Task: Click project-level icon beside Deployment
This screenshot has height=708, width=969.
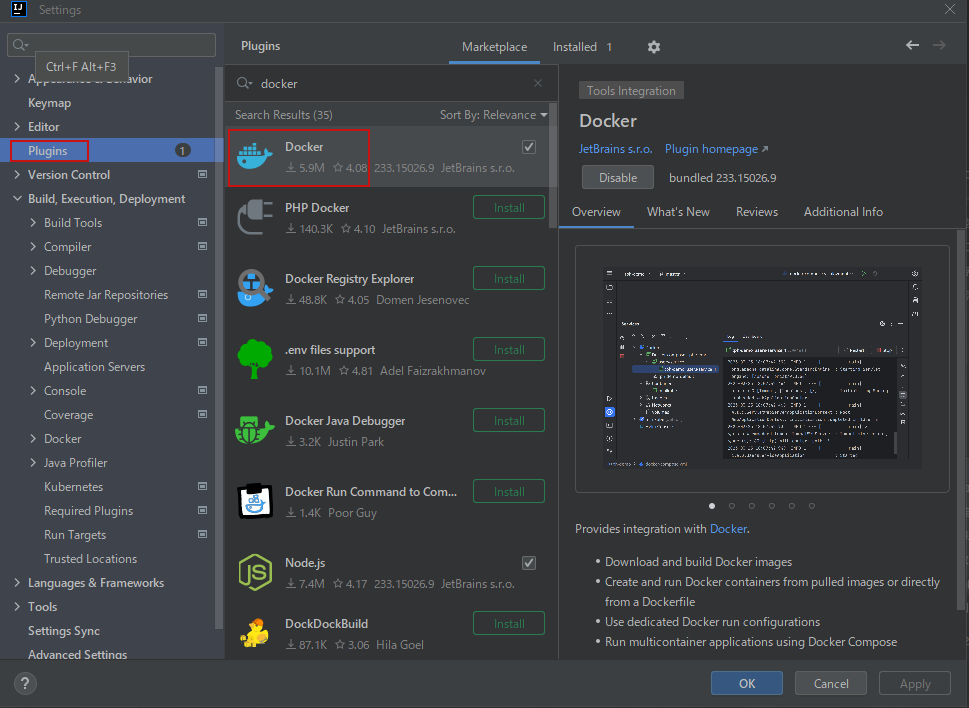Action: [202, 342]
